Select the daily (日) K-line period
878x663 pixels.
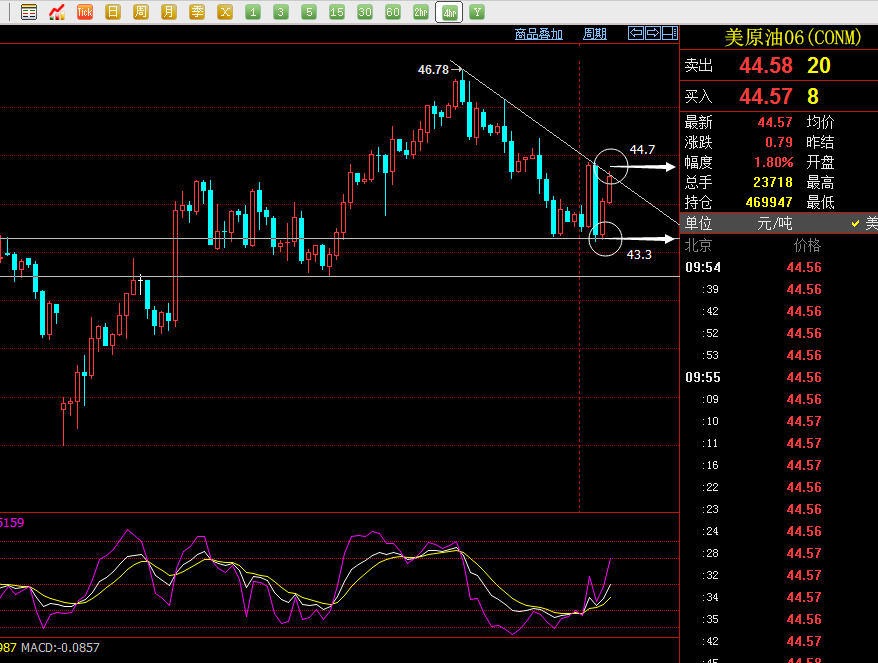pos(113,12)
